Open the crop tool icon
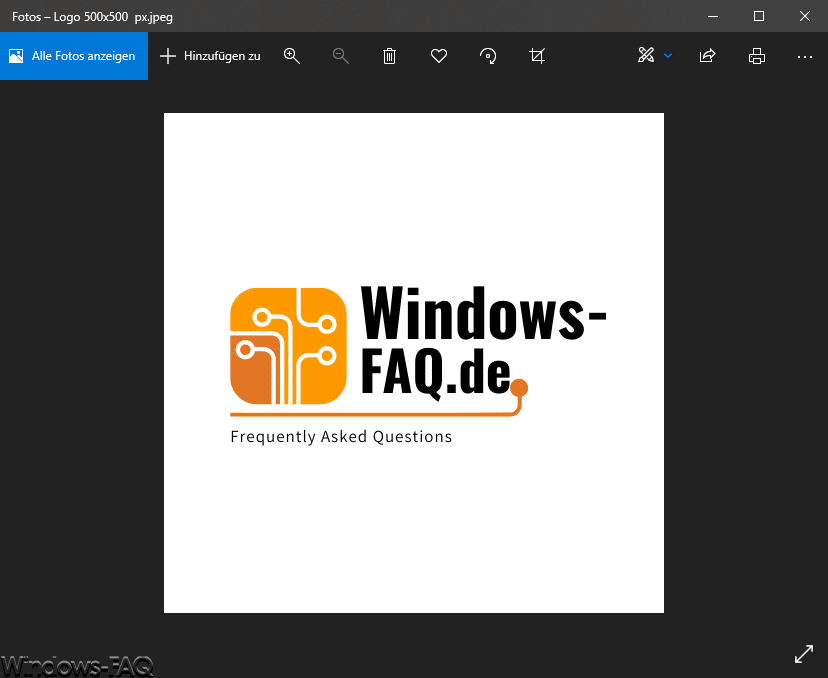 point(537,55)
